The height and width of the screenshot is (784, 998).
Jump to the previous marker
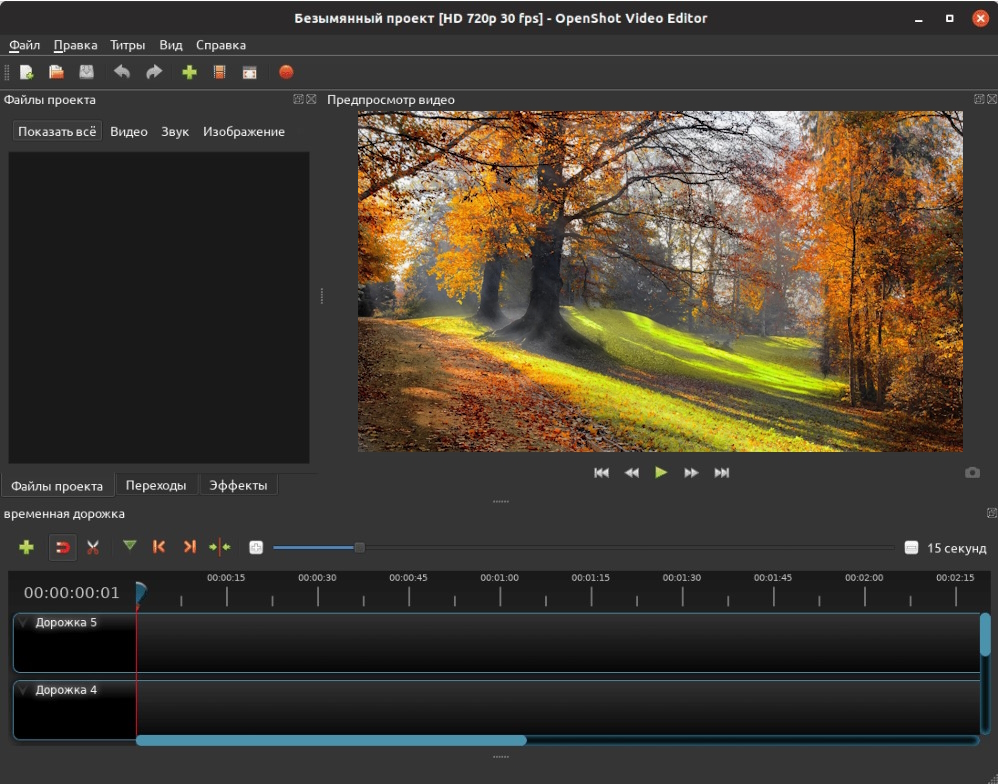[x=159, y=547]
